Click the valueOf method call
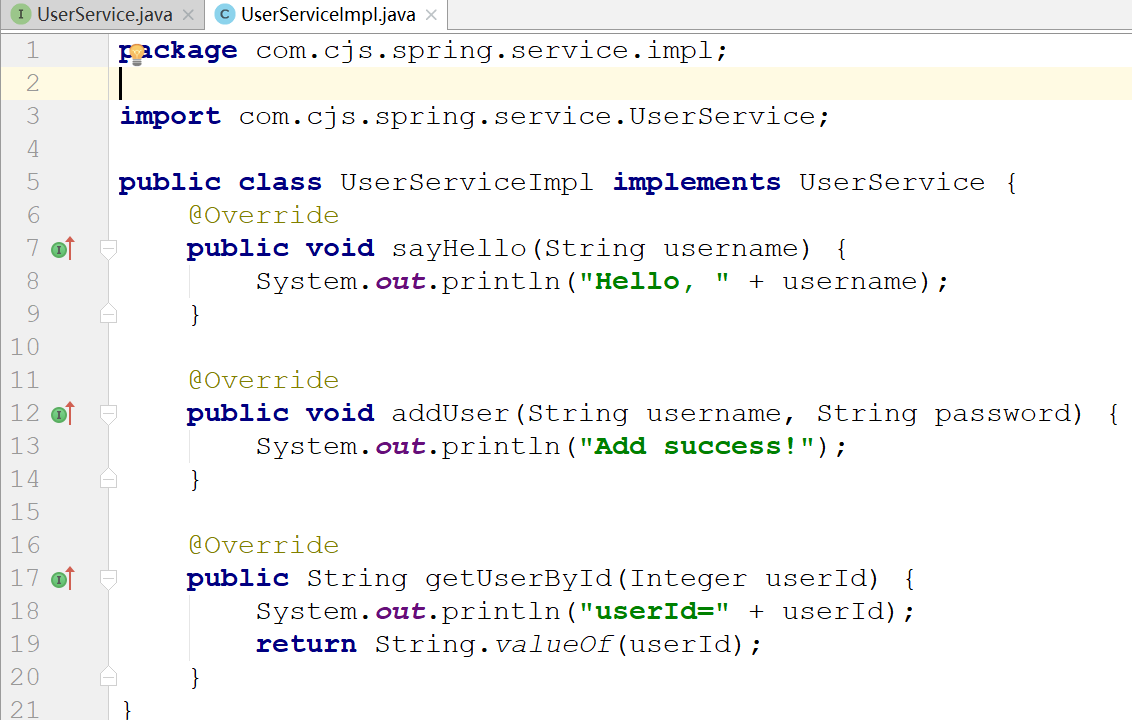This screenshot has height=720, width=1132. click(x=554, y=645)
